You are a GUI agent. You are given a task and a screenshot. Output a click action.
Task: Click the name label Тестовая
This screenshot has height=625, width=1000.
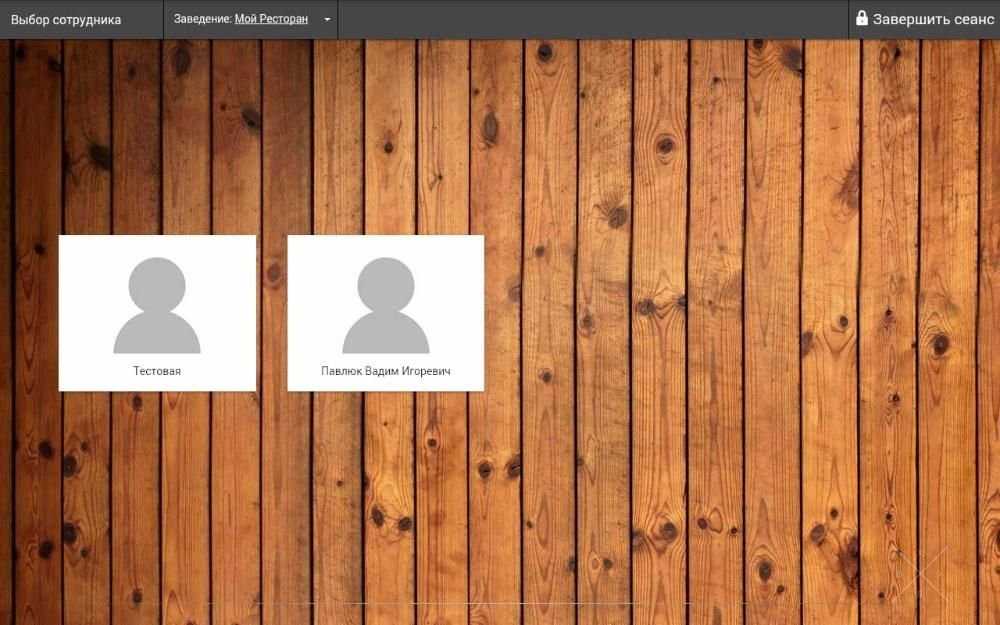157,371
